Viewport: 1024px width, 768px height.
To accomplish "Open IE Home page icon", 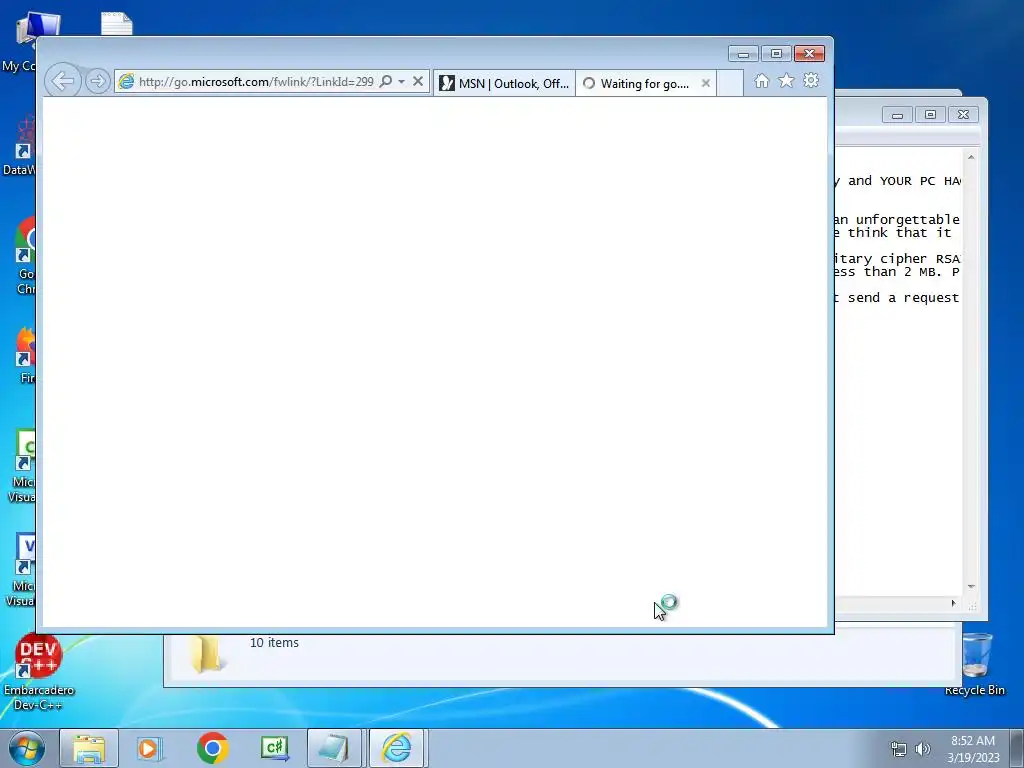I will pyautogui.click(x=761, y=81).
